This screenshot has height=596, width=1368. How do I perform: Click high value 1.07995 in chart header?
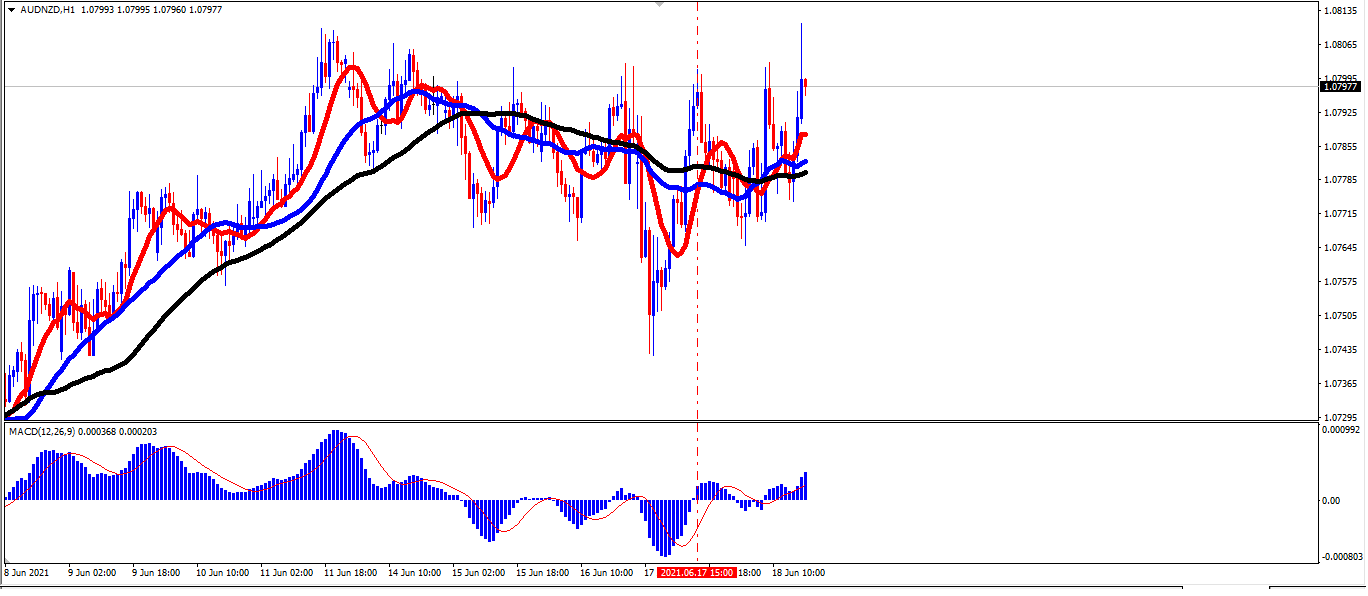[x=133, y=10]
